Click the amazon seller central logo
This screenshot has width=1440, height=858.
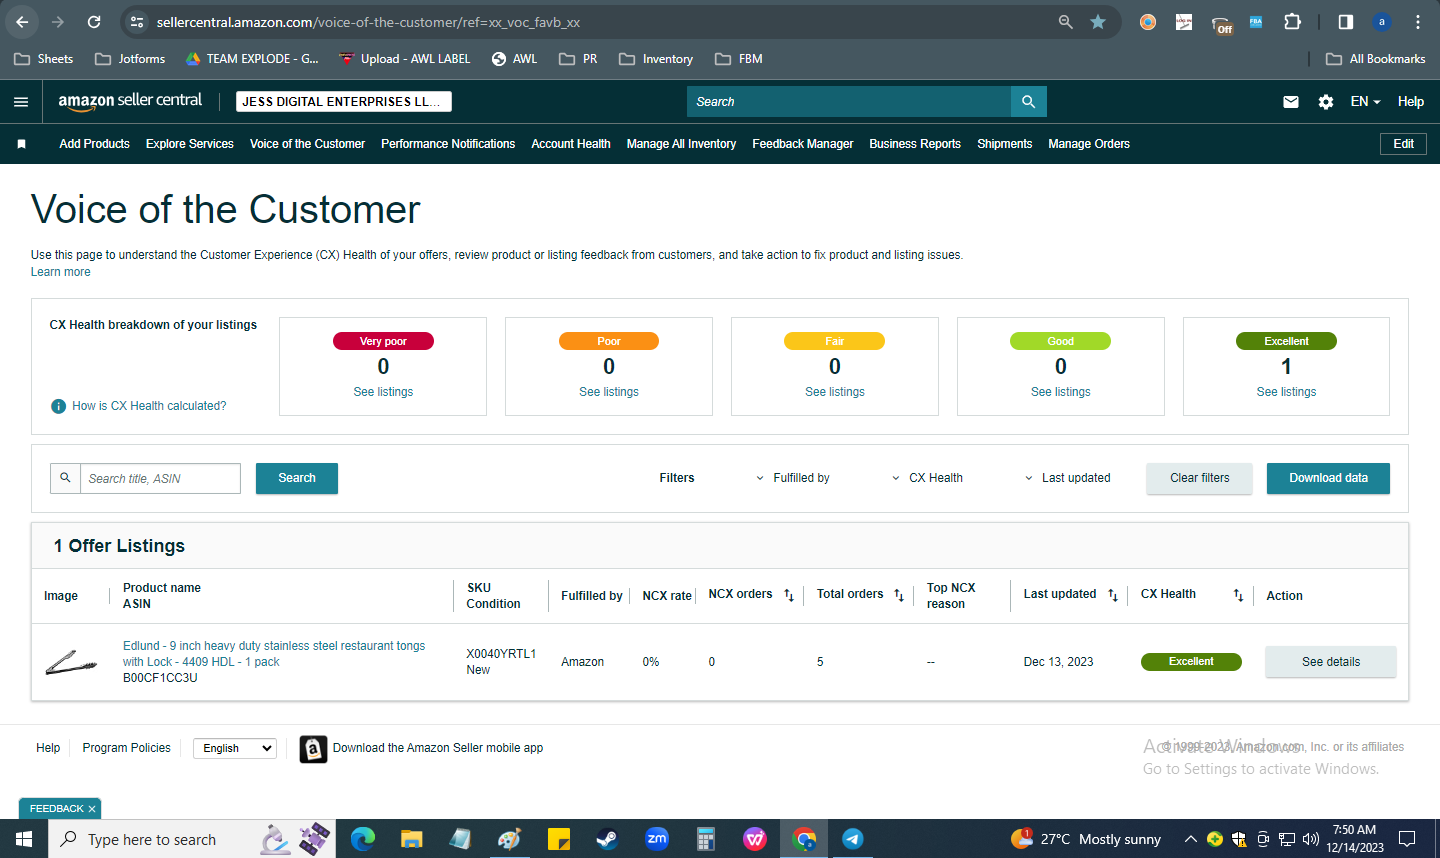click(x=130, y=101)
